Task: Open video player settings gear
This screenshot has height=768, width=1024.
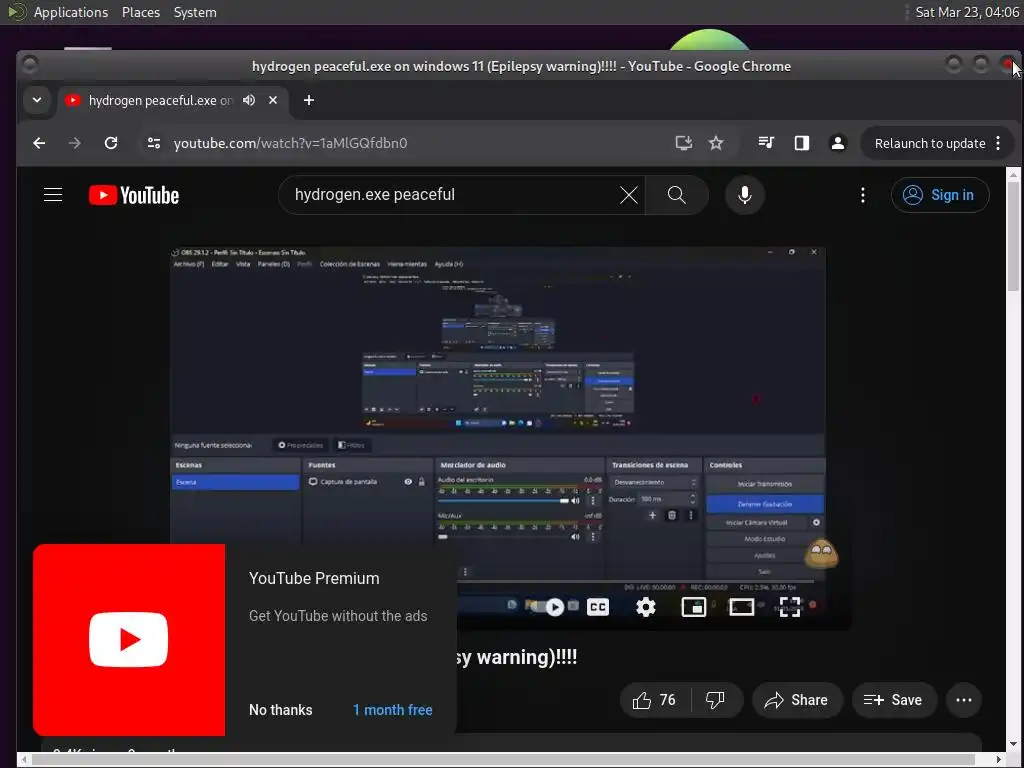Action: pos(645,607)
